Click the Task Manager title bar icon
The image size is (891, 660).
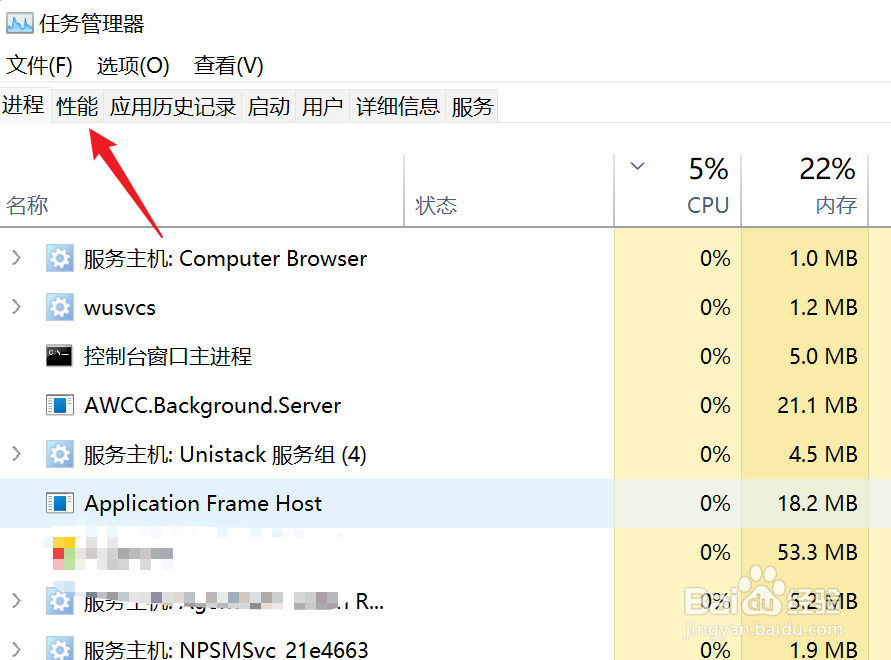click(x=20, y=22)
